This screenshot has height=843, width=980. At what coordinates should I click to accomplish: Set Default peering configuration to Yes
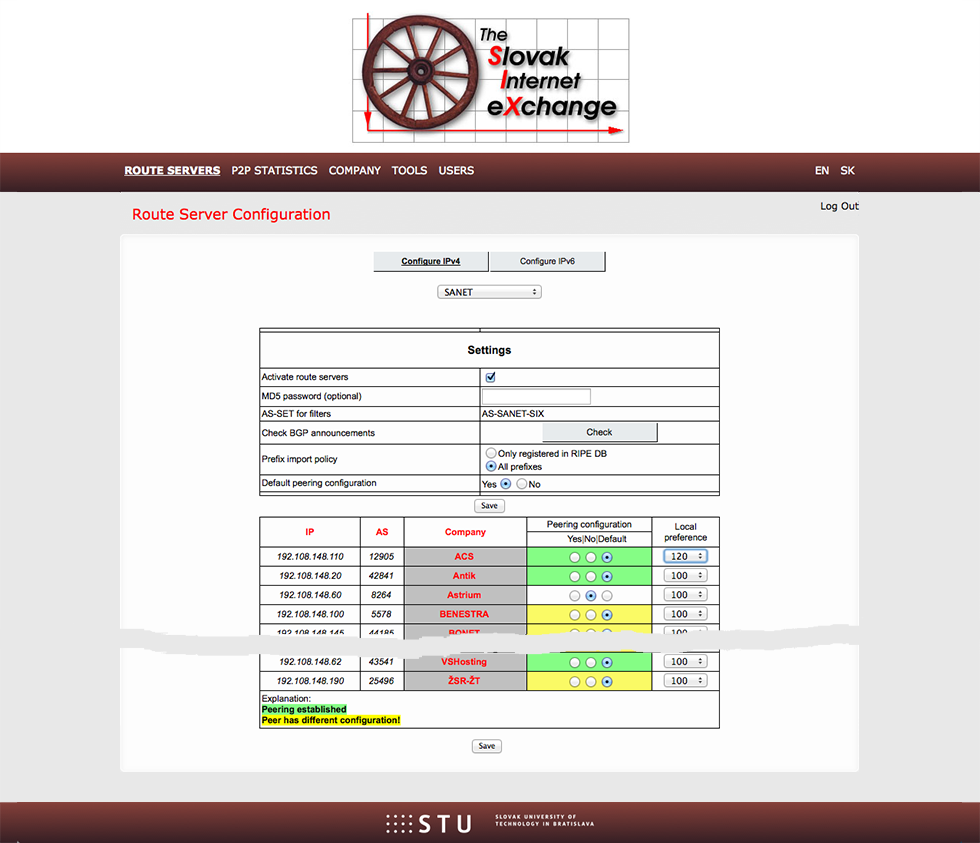pyautogui.click(x=506, y=484)
